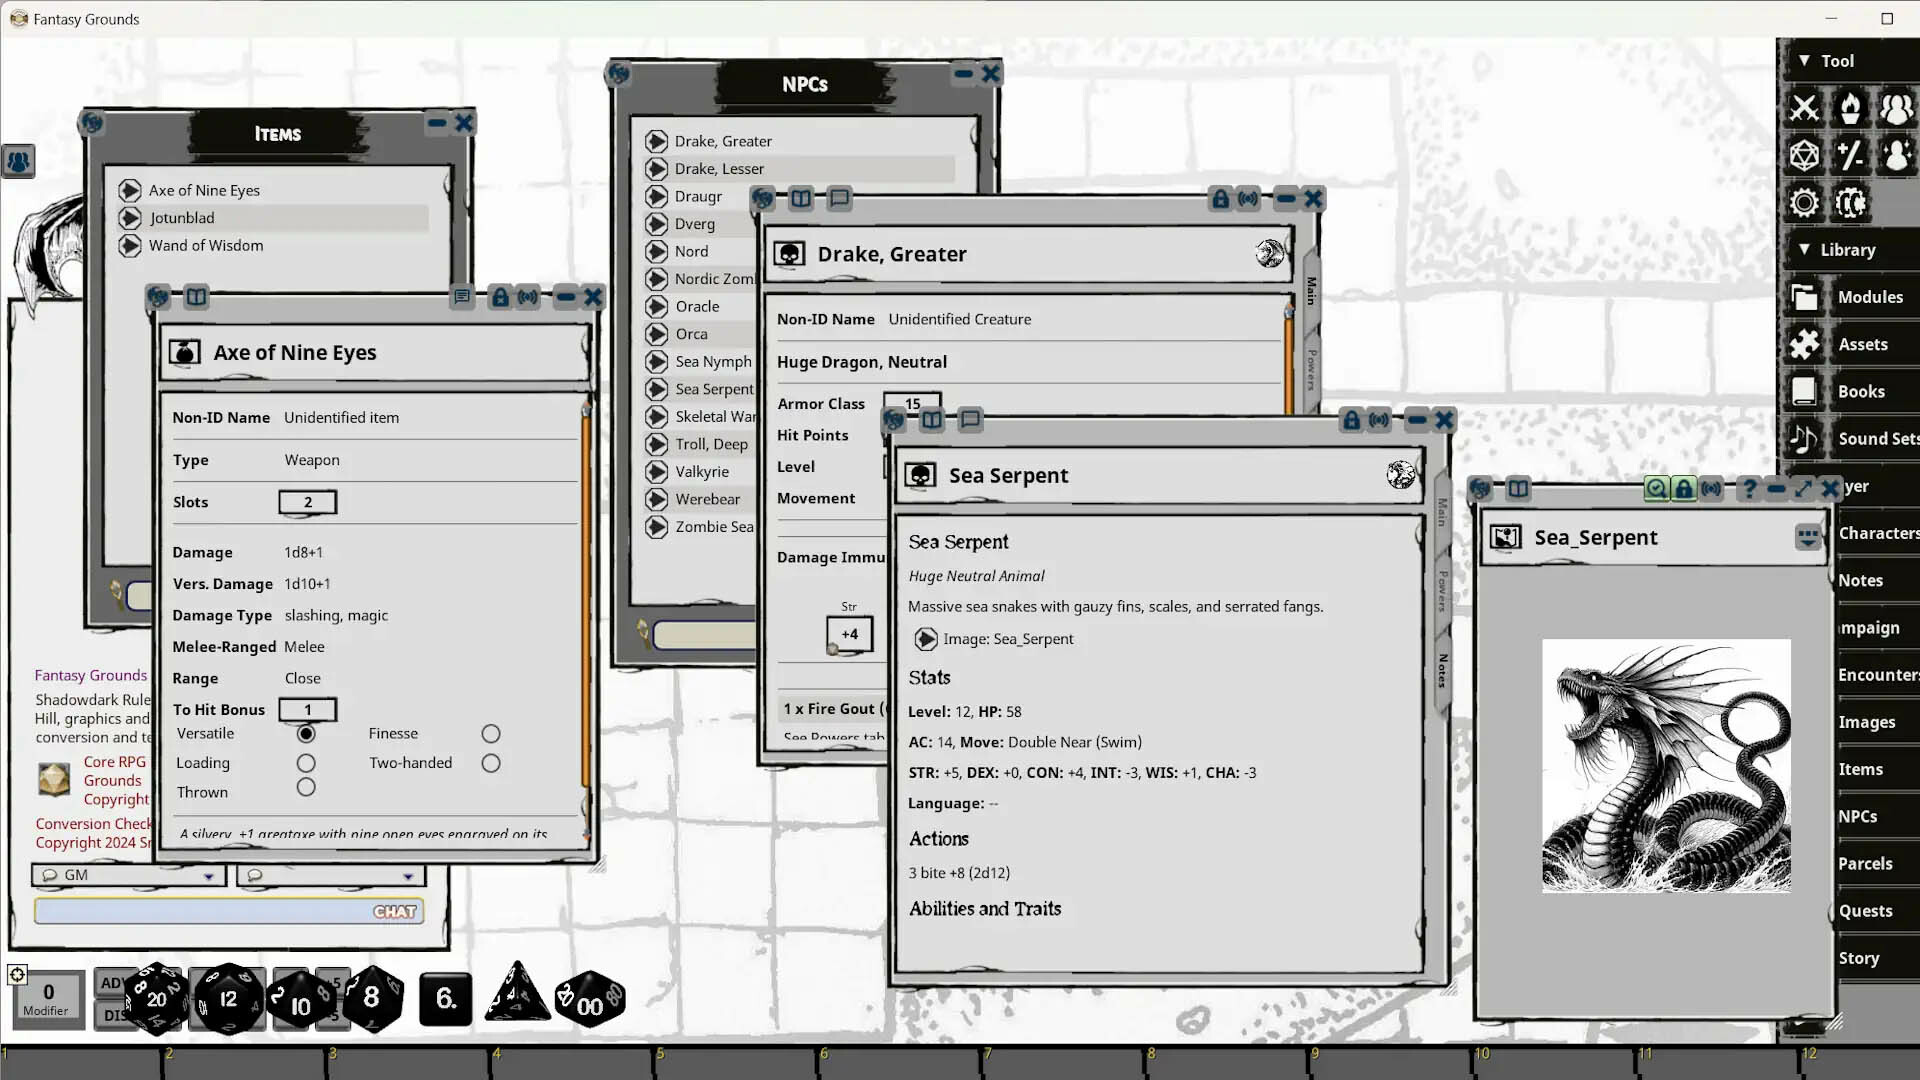Viewport: 1920px width, 1080px height.
Task: Open the Modifiers plus/minus tool
Action: tap(1850, 155)
